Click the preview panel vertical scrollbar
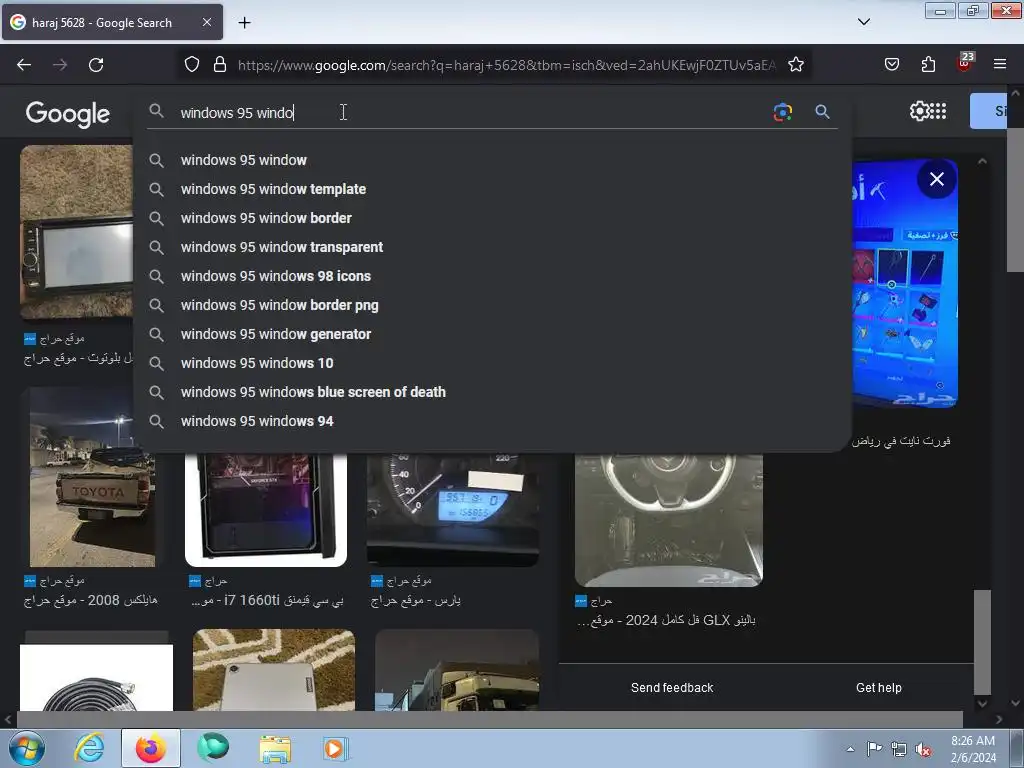 982,643
